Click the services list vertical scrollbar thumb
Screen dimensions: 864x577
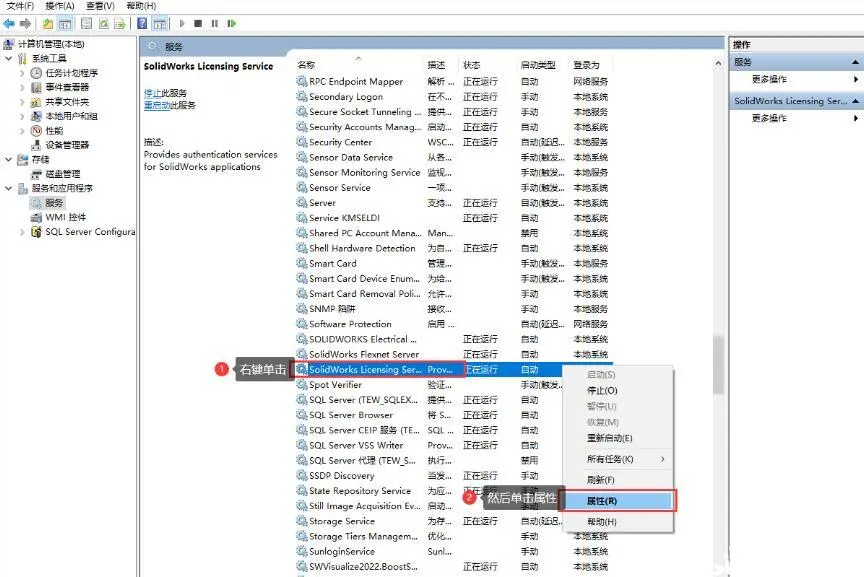(x=718, y=365)
